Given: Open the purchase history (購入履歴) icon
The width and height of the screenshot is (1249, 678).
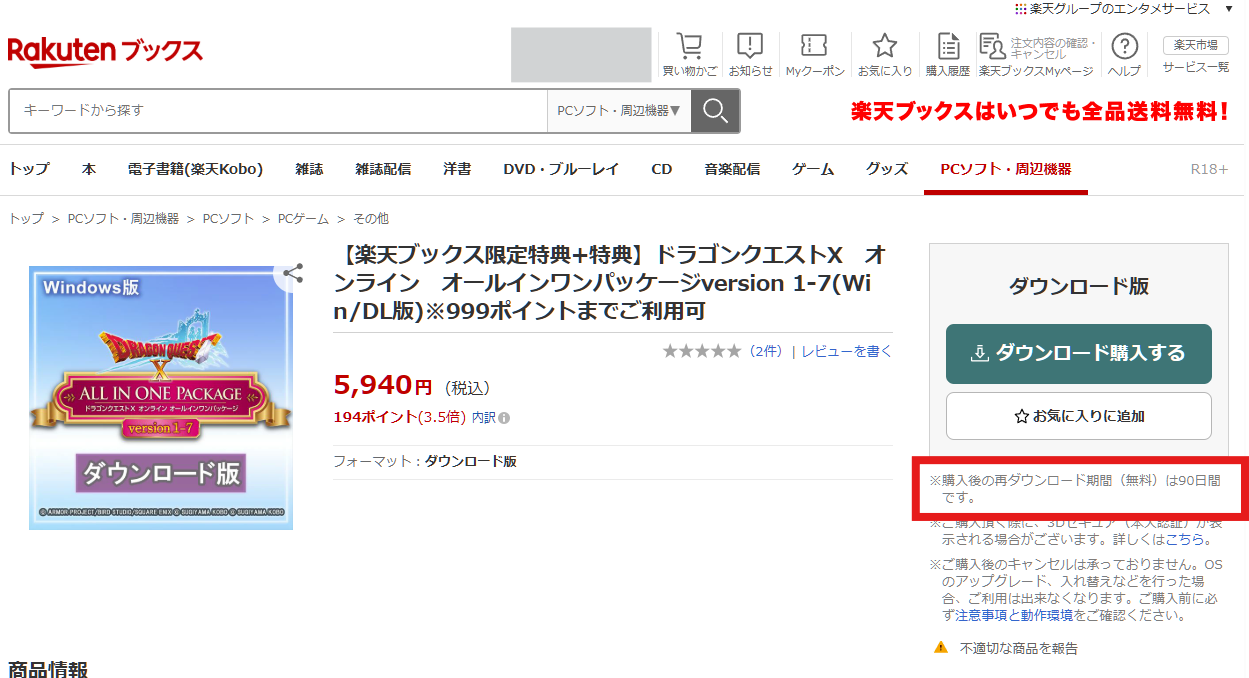Looking at the screenshot, I should pos(948,54).
